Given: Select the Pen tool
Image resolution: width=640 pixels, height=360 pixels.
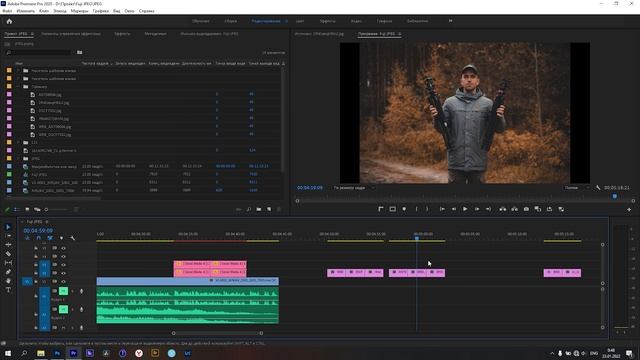Looking at the screenshot, I should click(x=8, y=272).
